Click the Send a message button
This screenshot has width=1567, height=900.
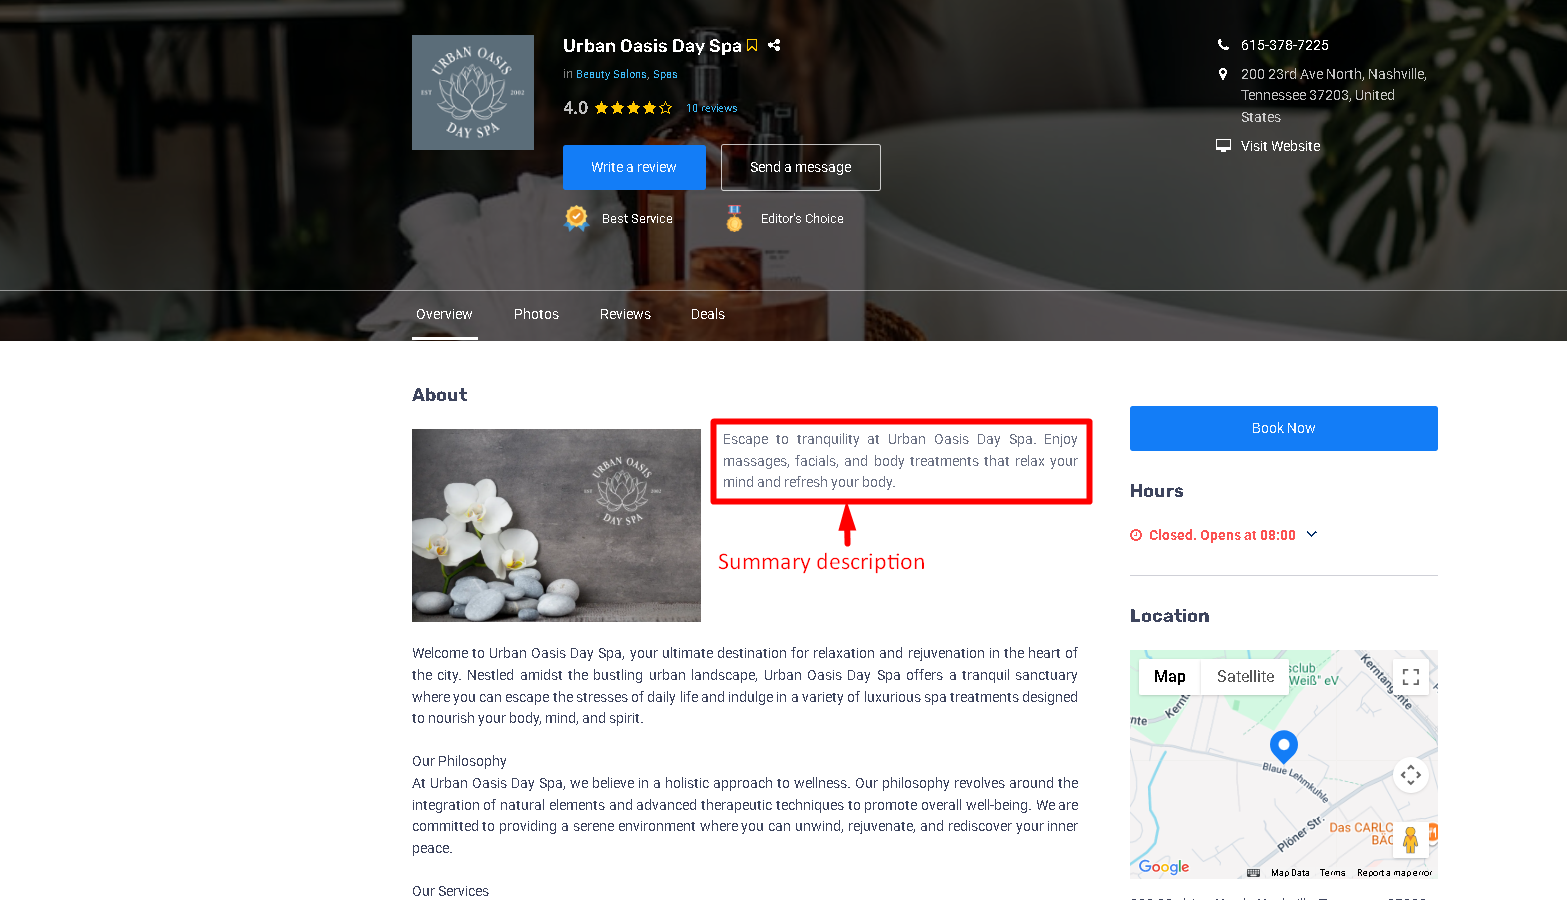point(801,167)
